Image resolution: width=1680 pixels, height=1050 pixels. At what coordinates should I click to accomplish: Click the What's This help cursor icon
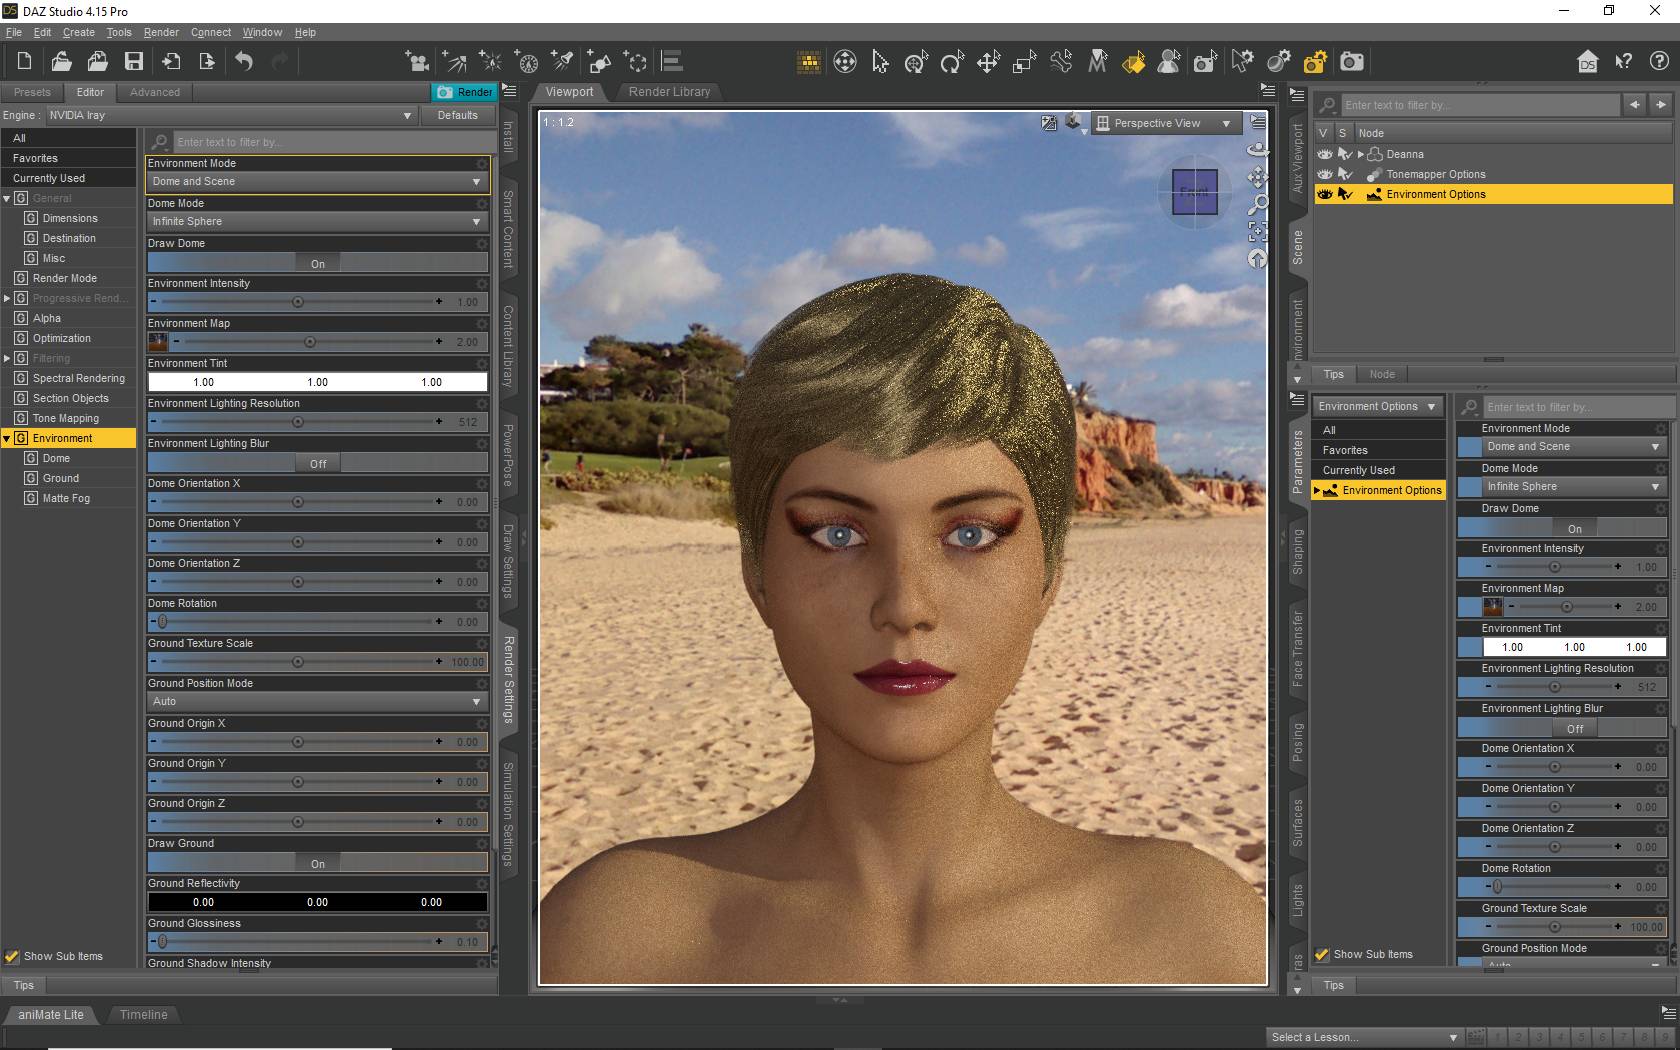(x=1623, y=62)
